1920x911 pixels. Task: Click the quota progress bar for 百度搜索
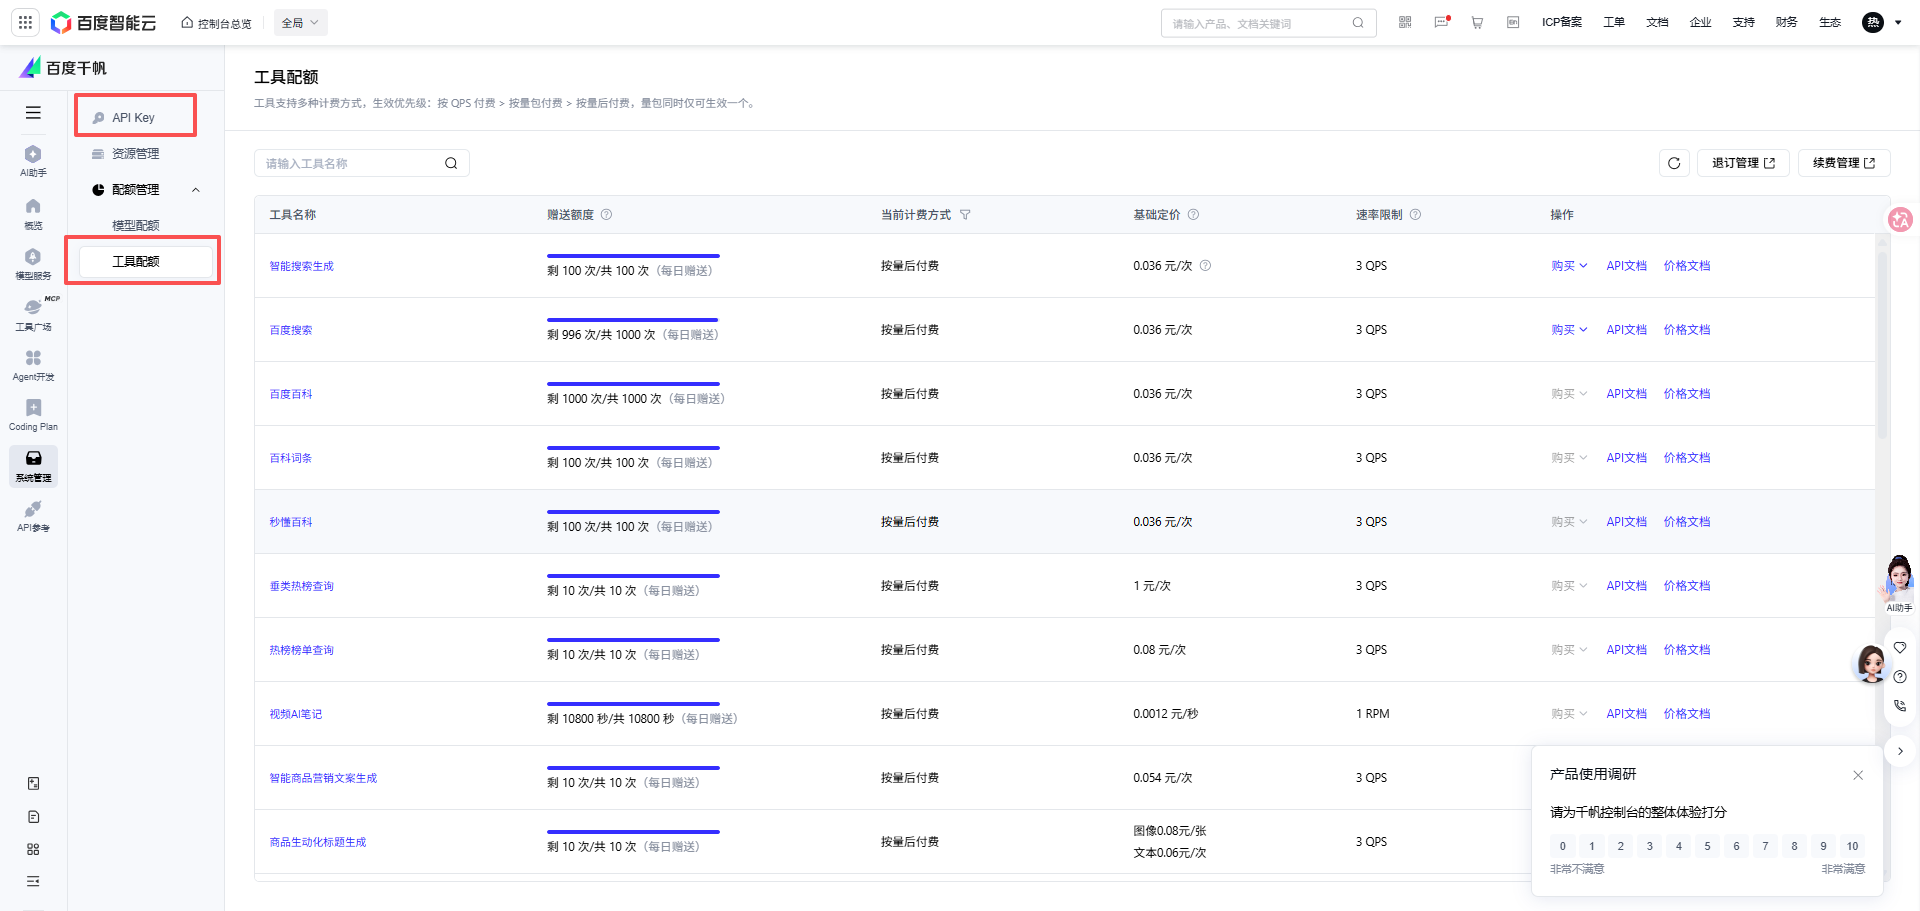click(633, 320)
